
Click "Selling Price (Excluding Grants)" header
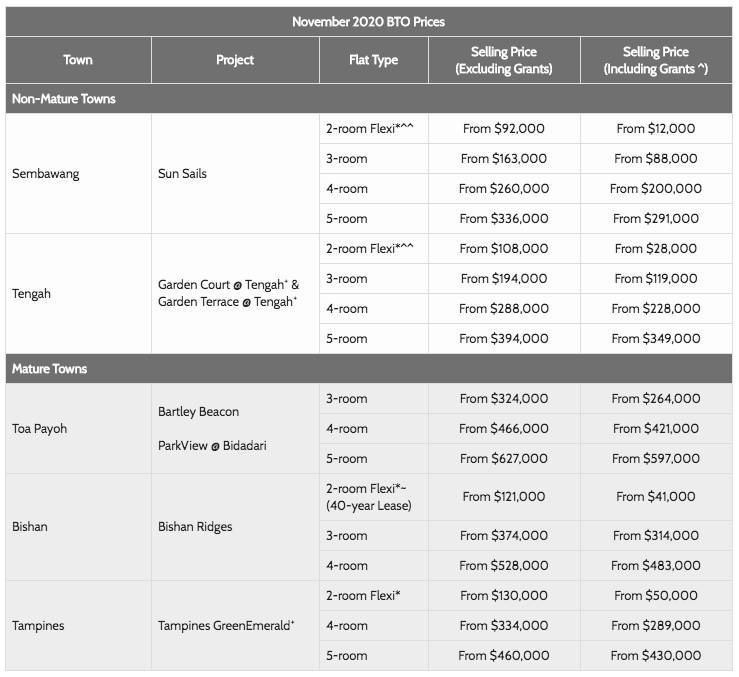click(x=503, y=60)
